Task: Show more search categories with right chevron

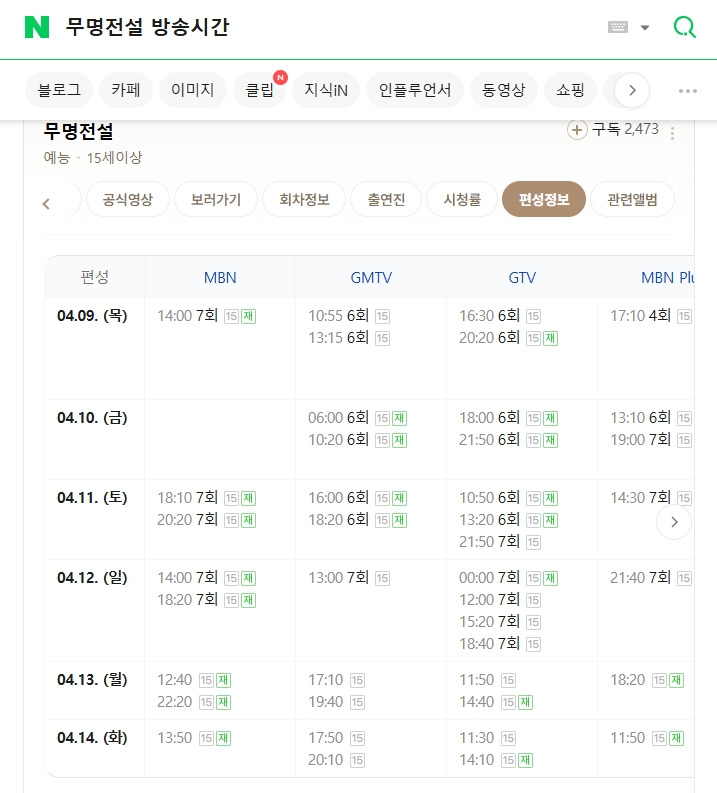Action: click(632, 91)
